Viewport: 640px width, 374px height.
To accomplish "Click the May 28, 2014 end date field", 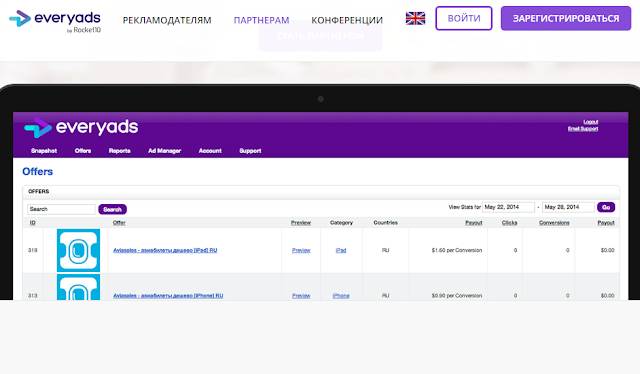I will 568,207.
